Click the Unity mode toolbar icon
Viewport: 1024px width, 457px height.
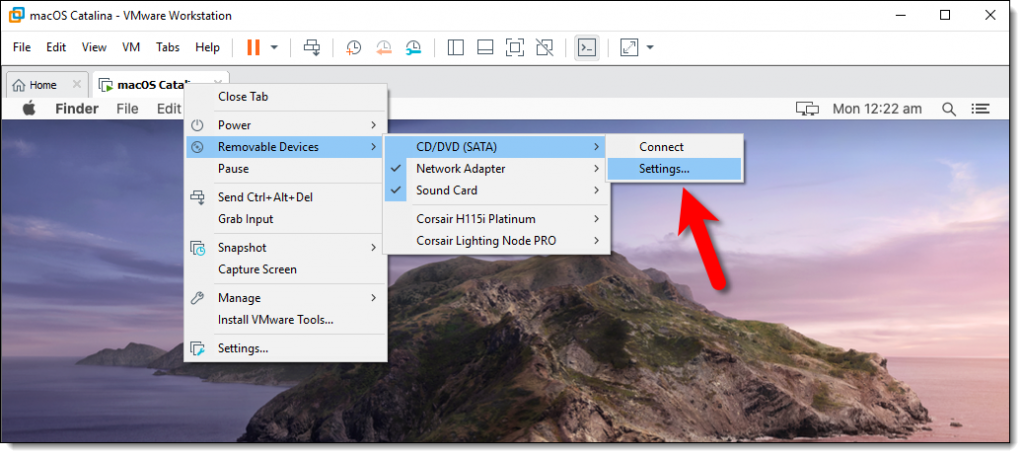click(544, 47)
